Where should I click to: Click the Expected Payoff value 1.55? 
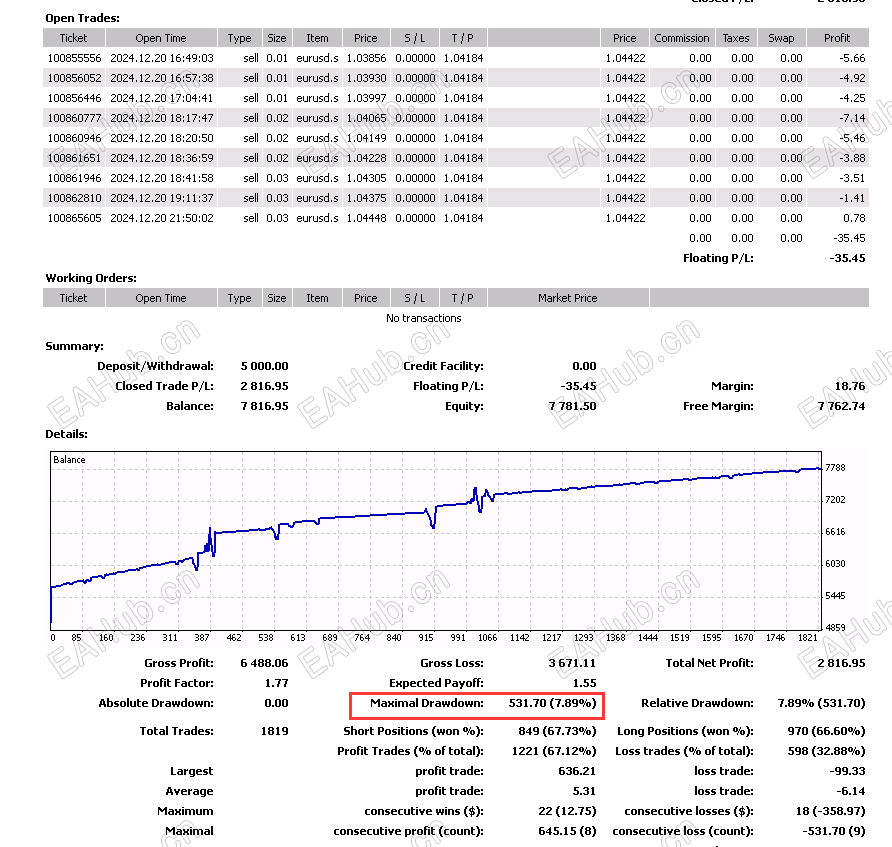[x=584, y=683]
